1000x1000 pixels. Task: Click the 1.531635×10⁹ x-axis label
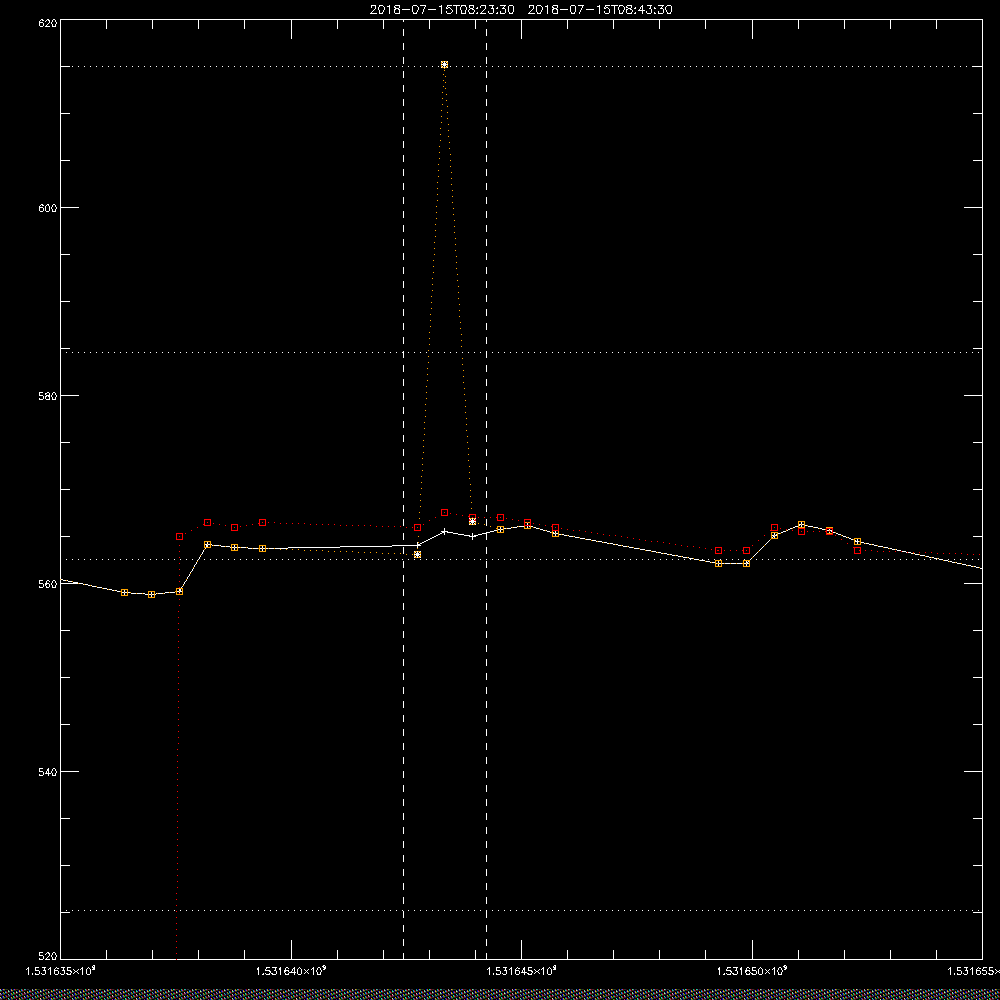[x=60, y=971]
